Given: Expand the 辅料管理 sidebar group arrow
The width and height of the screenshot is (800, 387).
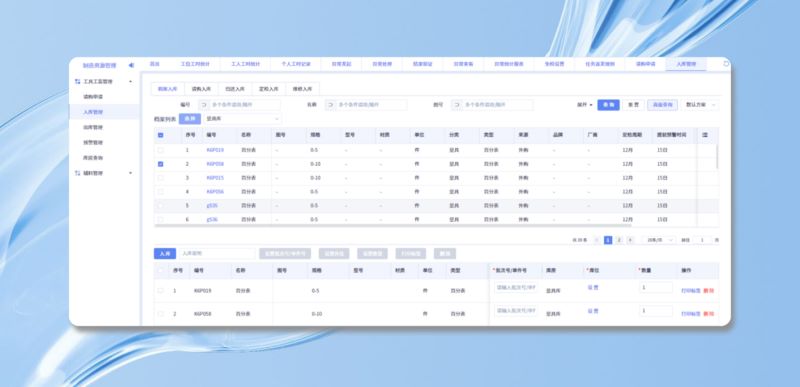Looking at the screenshot, I should pos(130,173).
